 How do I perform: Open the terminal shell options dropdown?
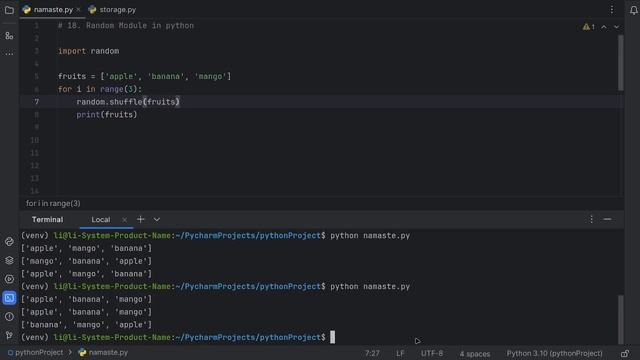click(x=157, y=220)
